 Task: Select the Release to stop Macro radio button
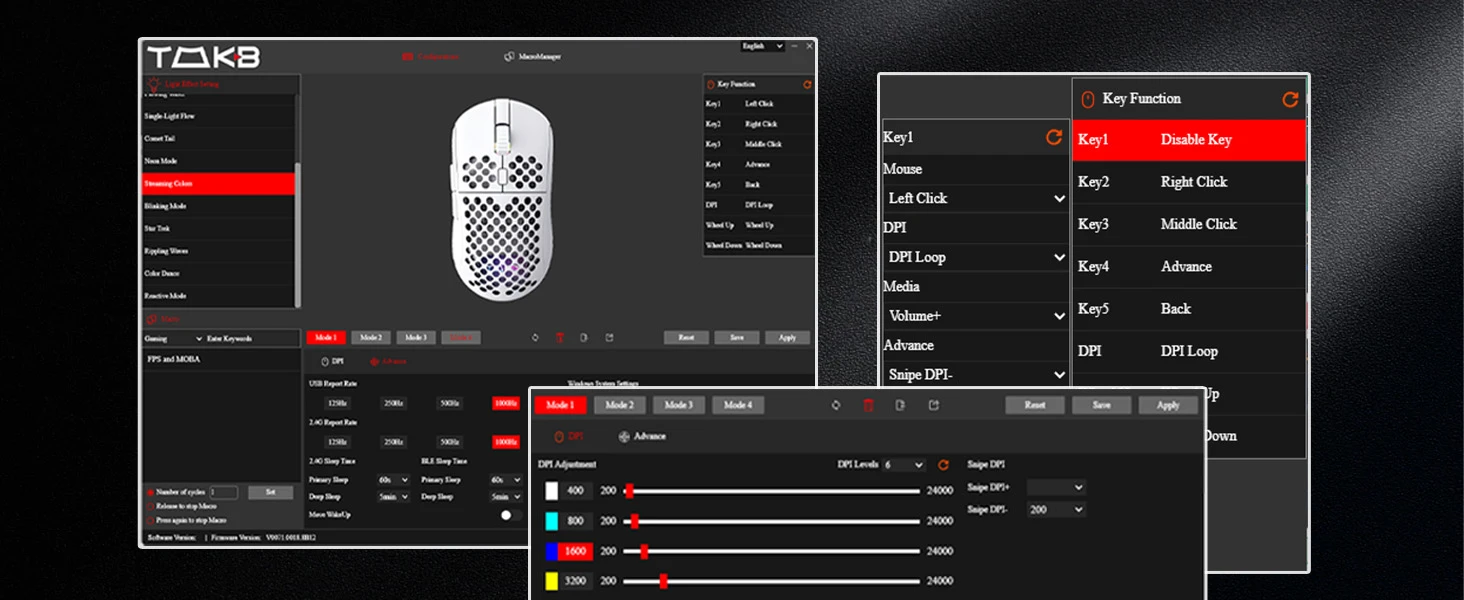151,506
